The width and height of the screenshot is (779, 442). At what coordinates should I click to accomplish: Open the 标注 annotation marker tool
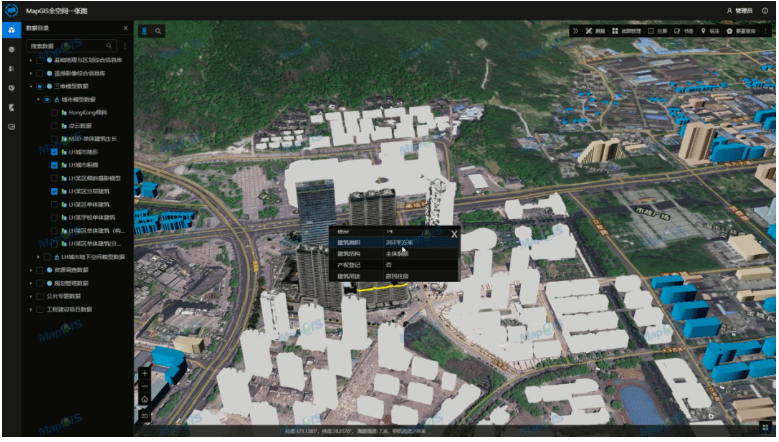click(711, 31)
